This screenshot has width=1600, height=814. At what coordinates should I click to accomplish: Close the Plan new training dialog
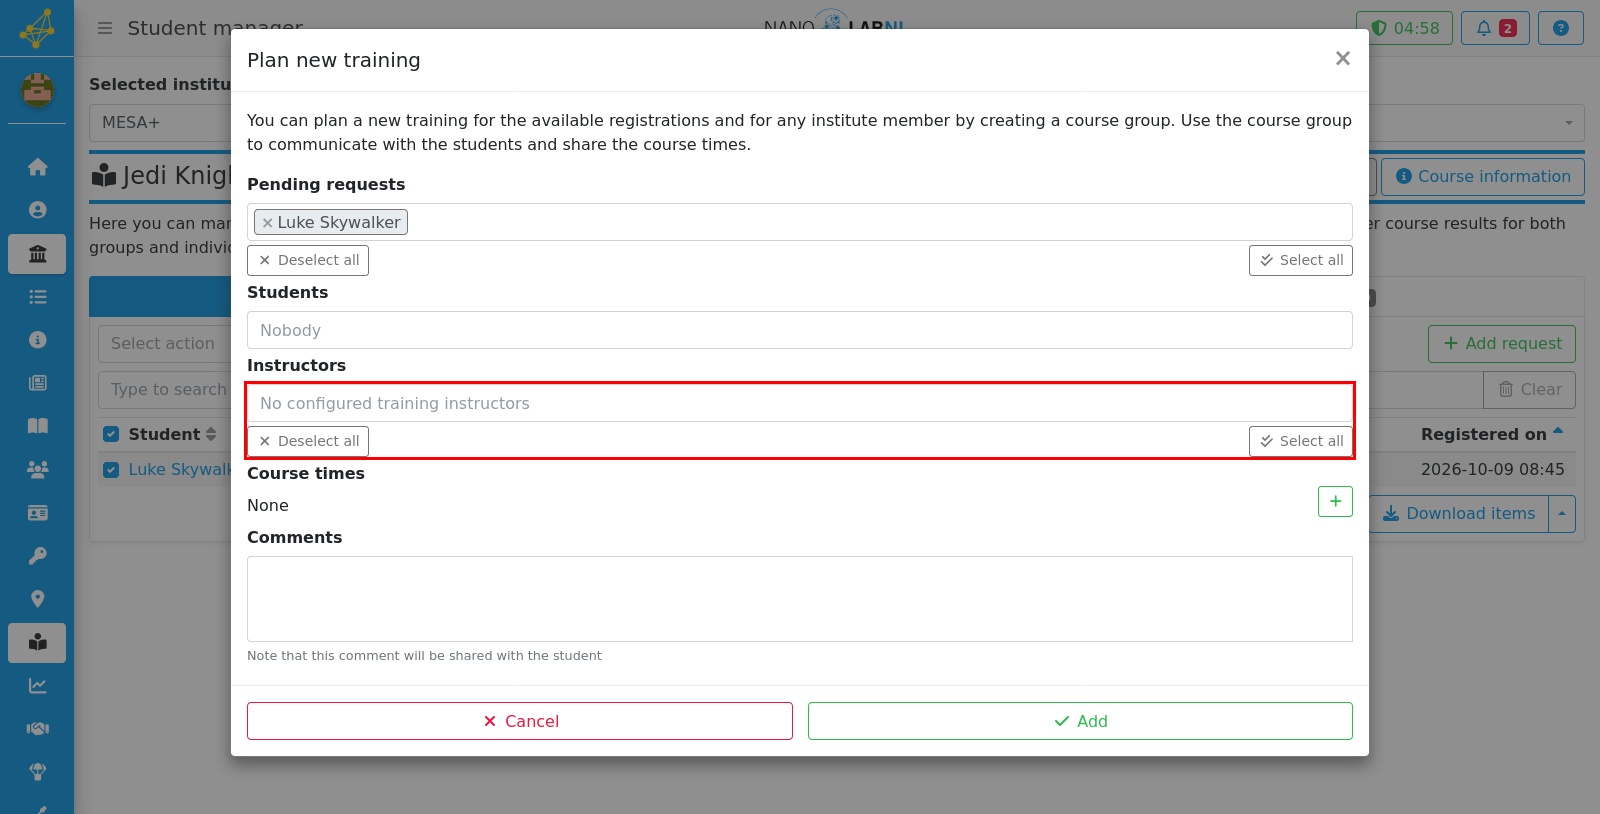pos(1343,58)
